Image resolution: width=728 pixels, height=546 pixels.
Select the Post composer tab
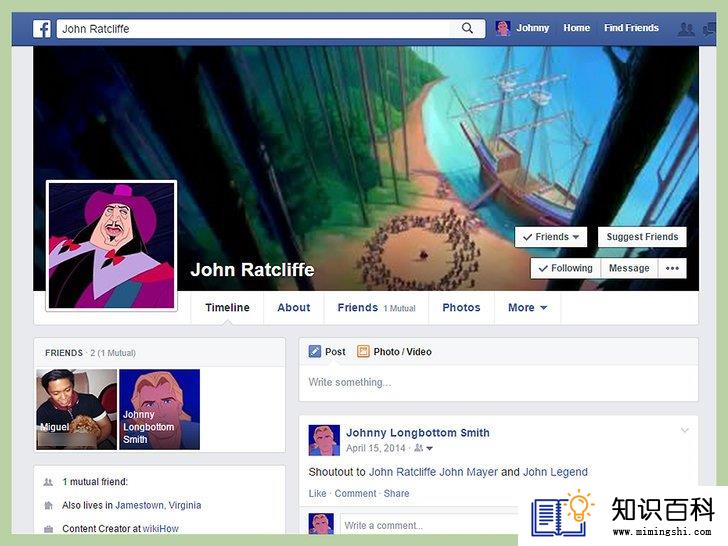tap(327, 351)
